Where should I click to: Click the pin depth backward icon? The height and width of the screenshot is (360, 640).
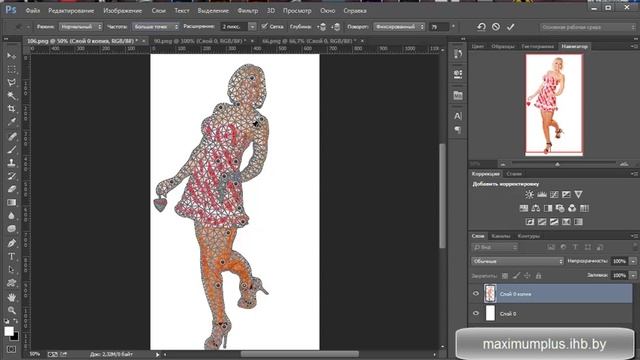pos(336,27)
